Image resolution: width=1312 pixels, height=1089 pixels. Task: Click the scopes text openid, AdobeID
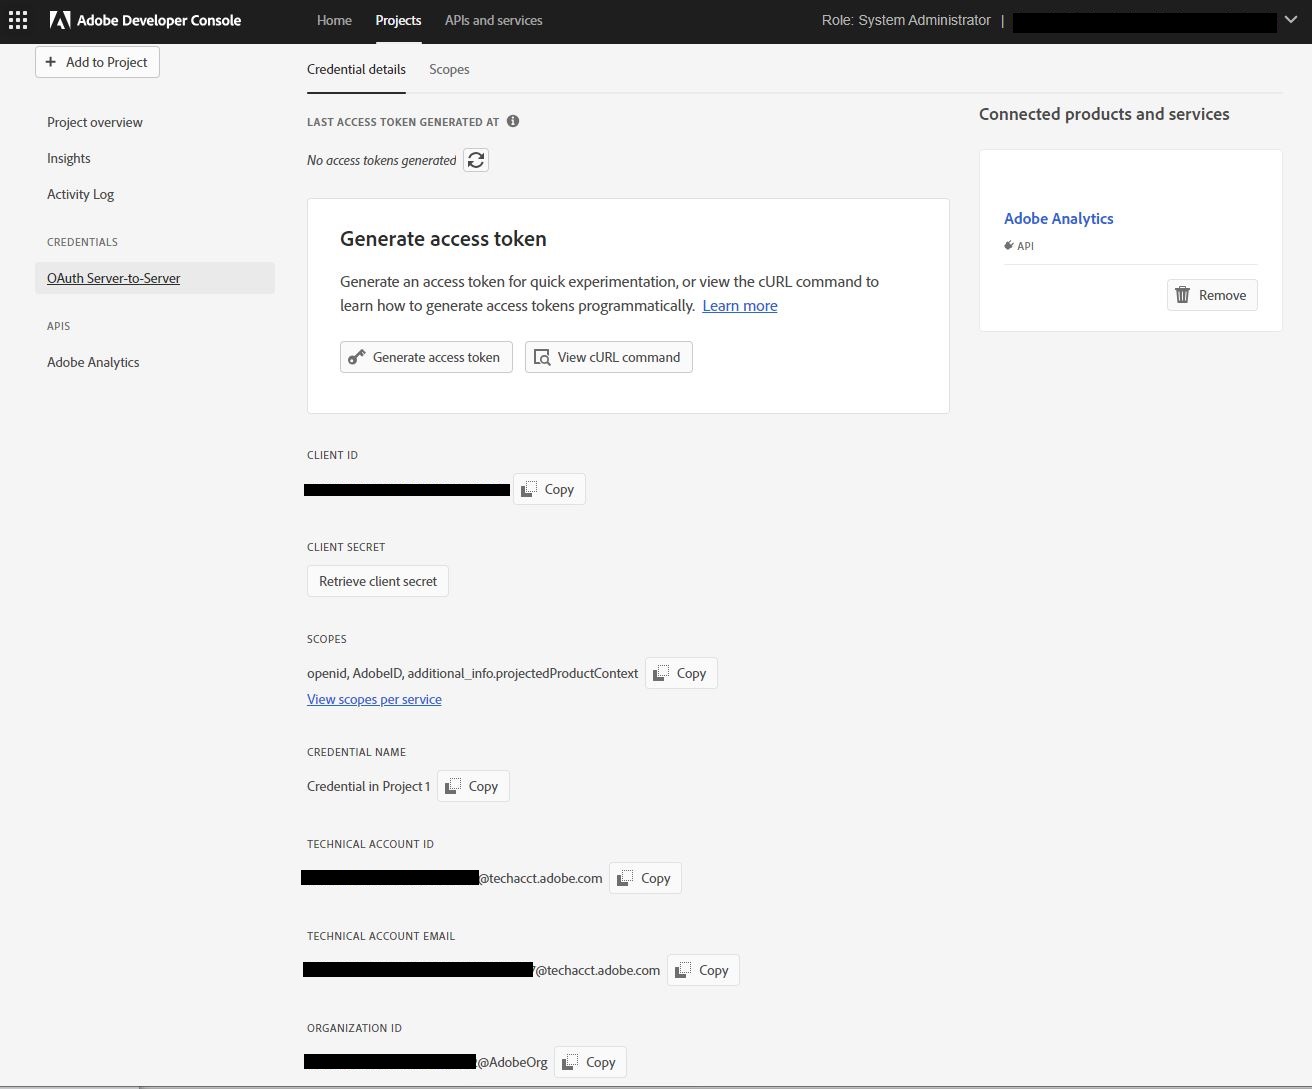(x=472, y=673)
